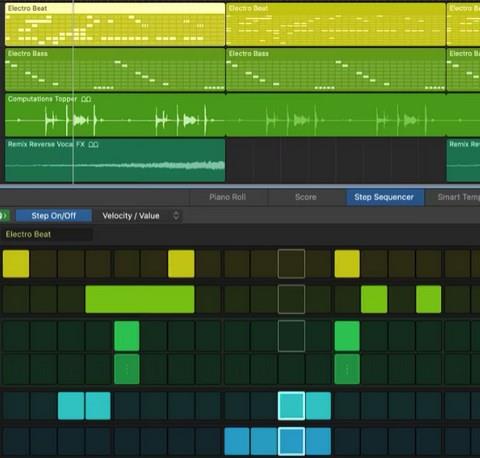This screenshot has width=480, height=458.
Task: Turn off step 14 in lime-green second row
Action: pyautogui.click(x=374, y=299)
